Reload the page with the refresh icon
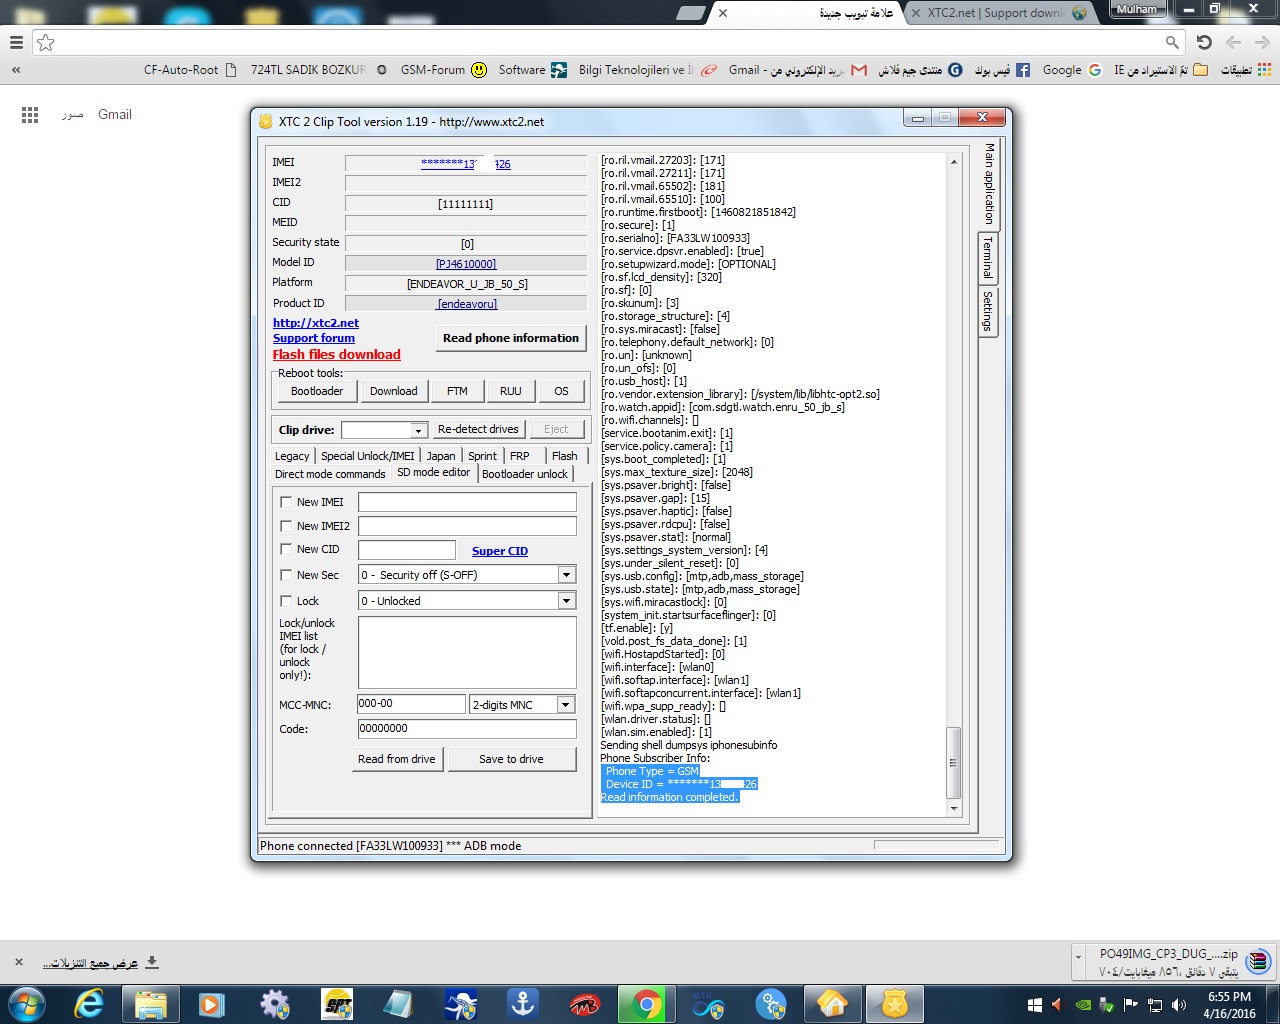 (x=1204, y=42)
